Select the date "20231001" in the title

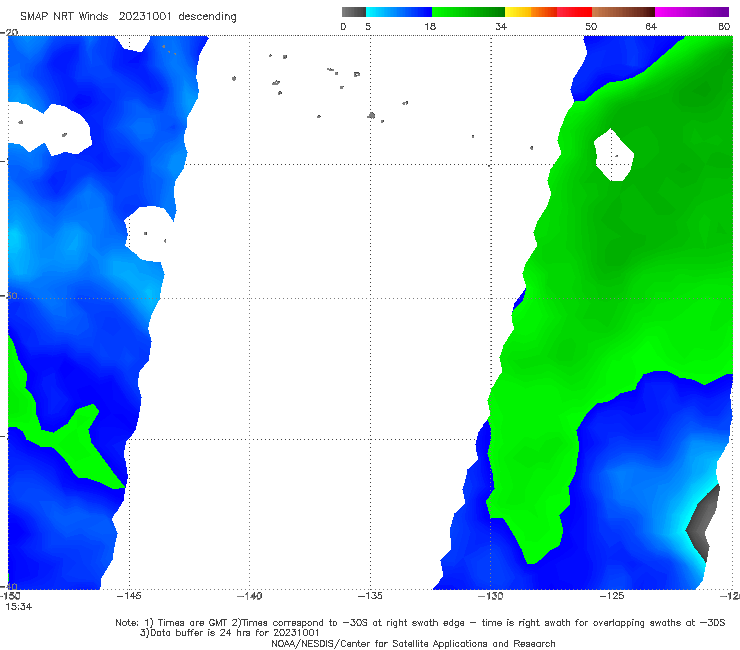pyautogui.click(x=144, y=16)
